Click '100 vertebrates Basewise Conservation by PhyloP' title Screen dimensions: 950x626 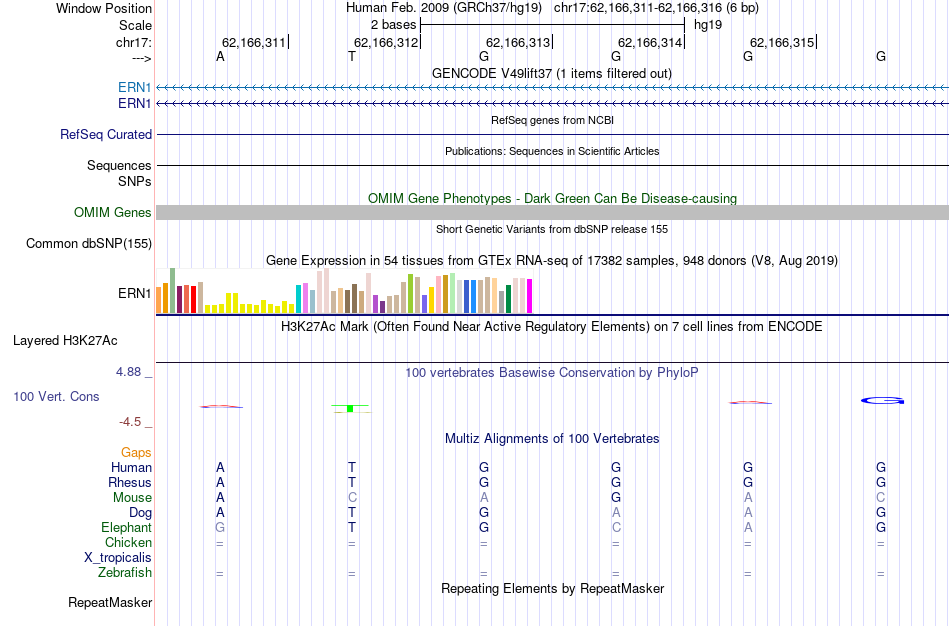pyautogui.click(x=552, y=373)
